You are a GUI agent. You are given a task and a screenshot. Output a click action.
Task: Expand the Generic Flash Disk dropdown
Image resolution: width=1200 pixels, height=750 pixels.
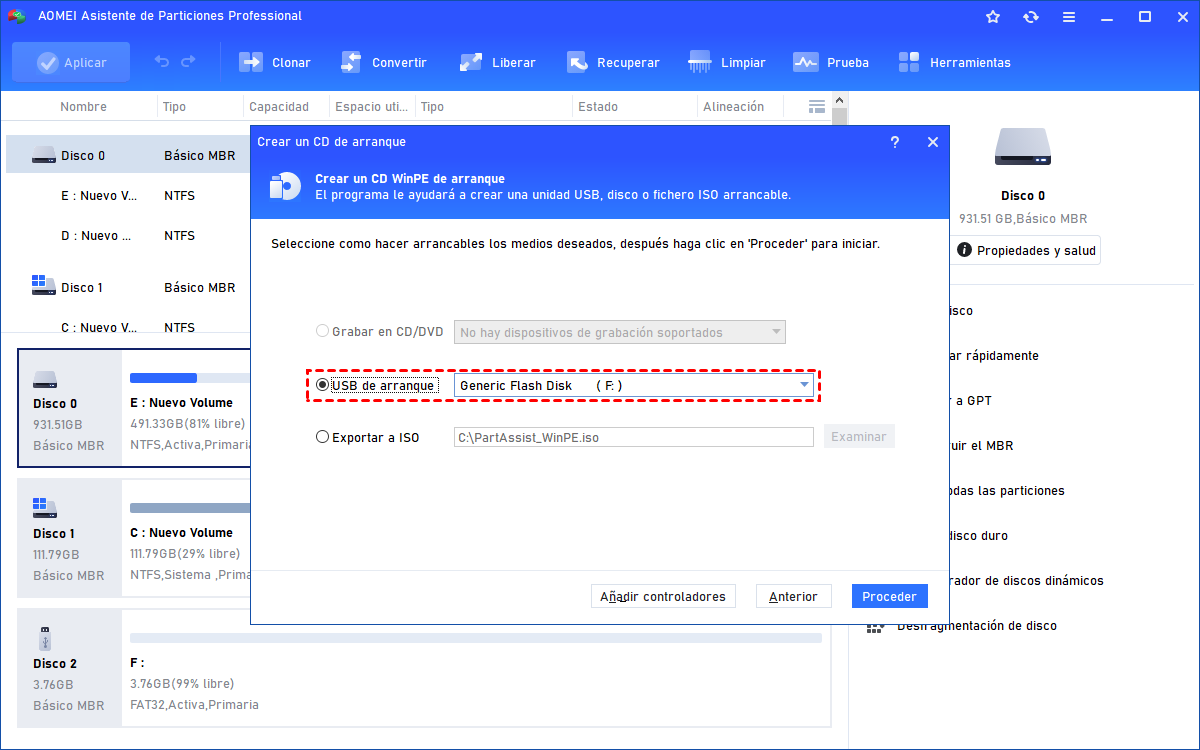click(x=803, y=385)
